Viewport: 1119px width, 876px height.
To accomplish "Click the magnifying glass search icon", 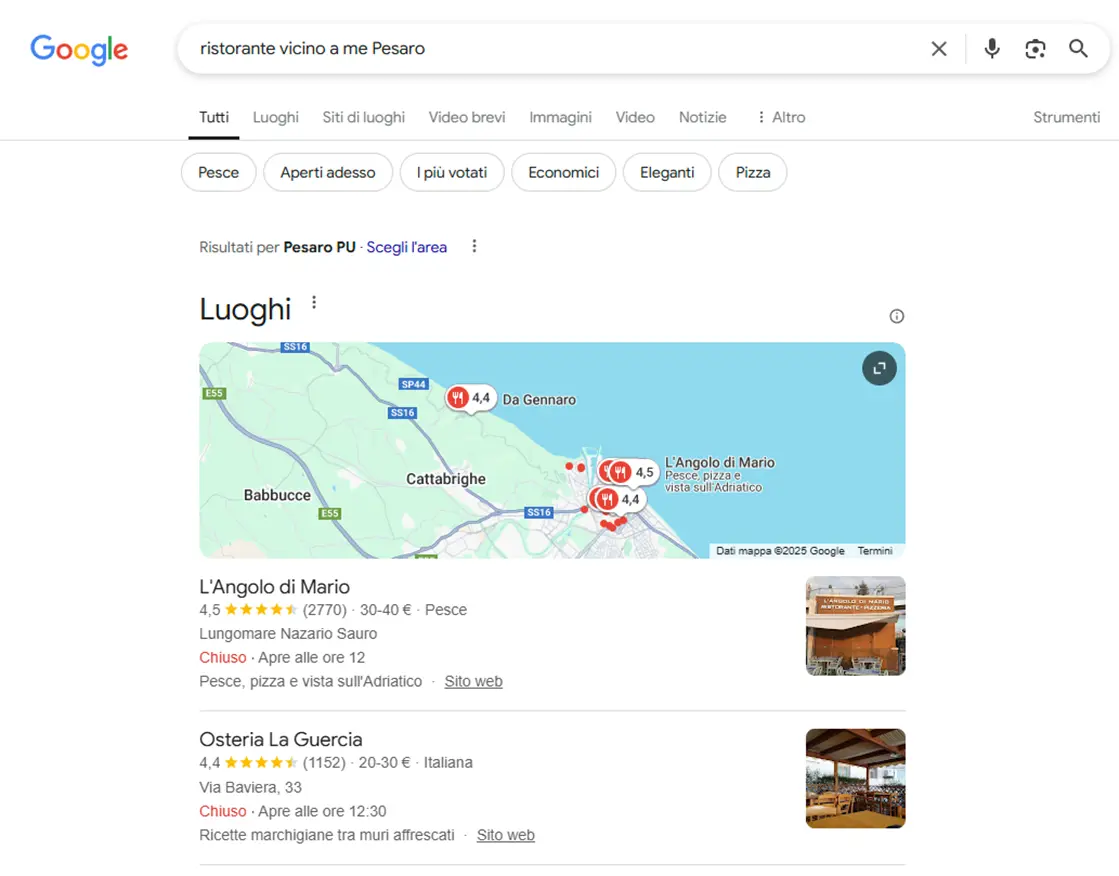I will pyautogui.click(x=1078, y=49).
